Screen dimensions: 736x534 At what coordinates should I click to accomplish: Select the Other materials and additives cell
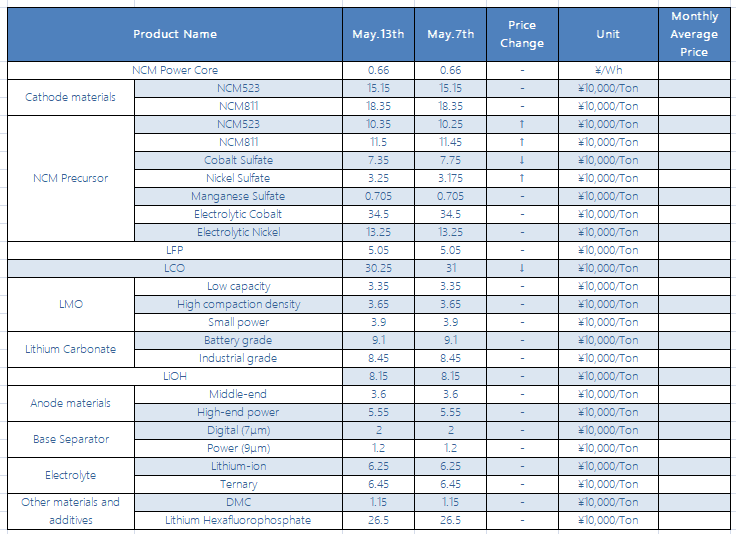(x=71, y=511)
